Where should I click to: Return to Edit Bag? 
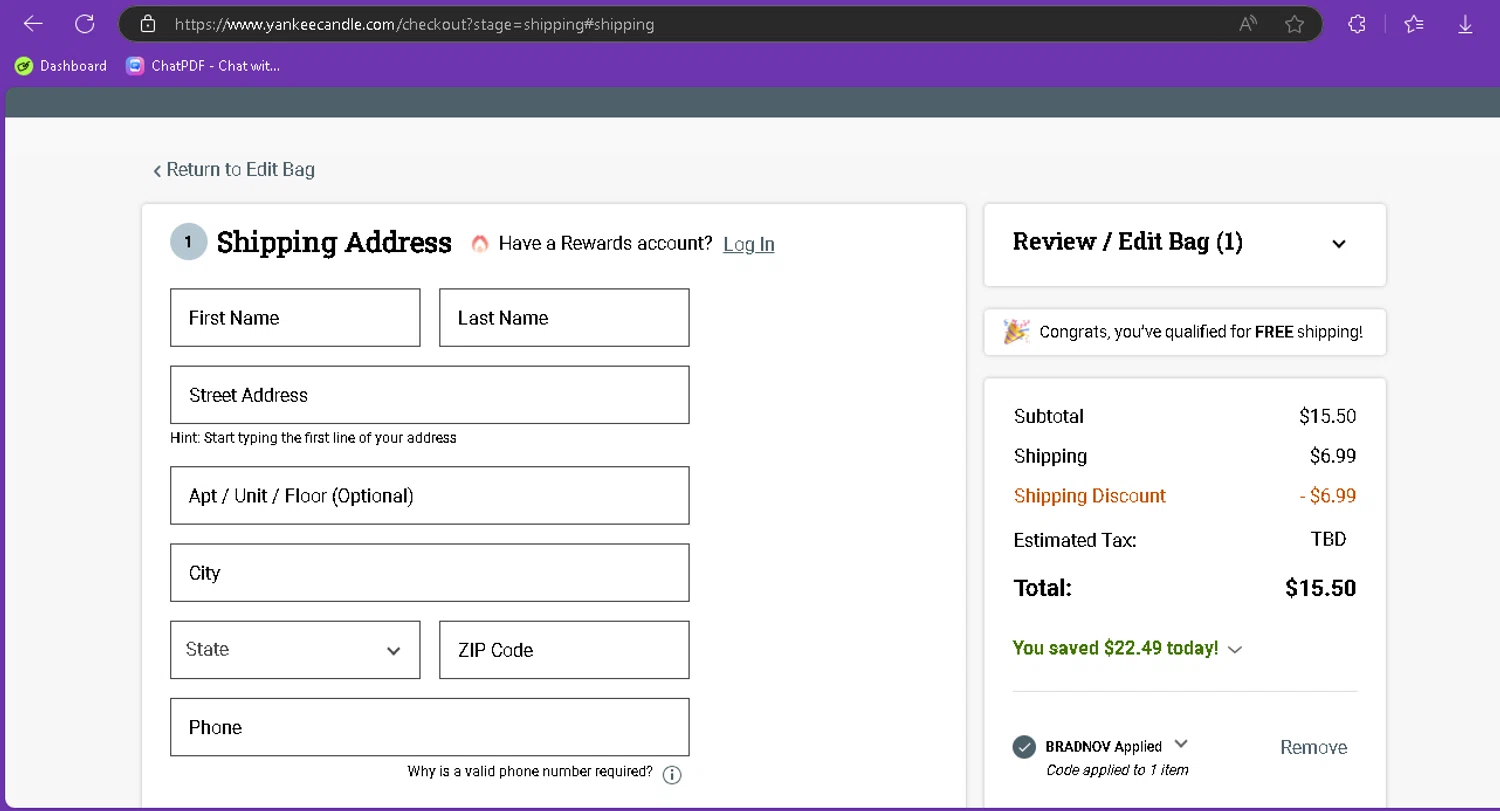[x=234, y=170]
